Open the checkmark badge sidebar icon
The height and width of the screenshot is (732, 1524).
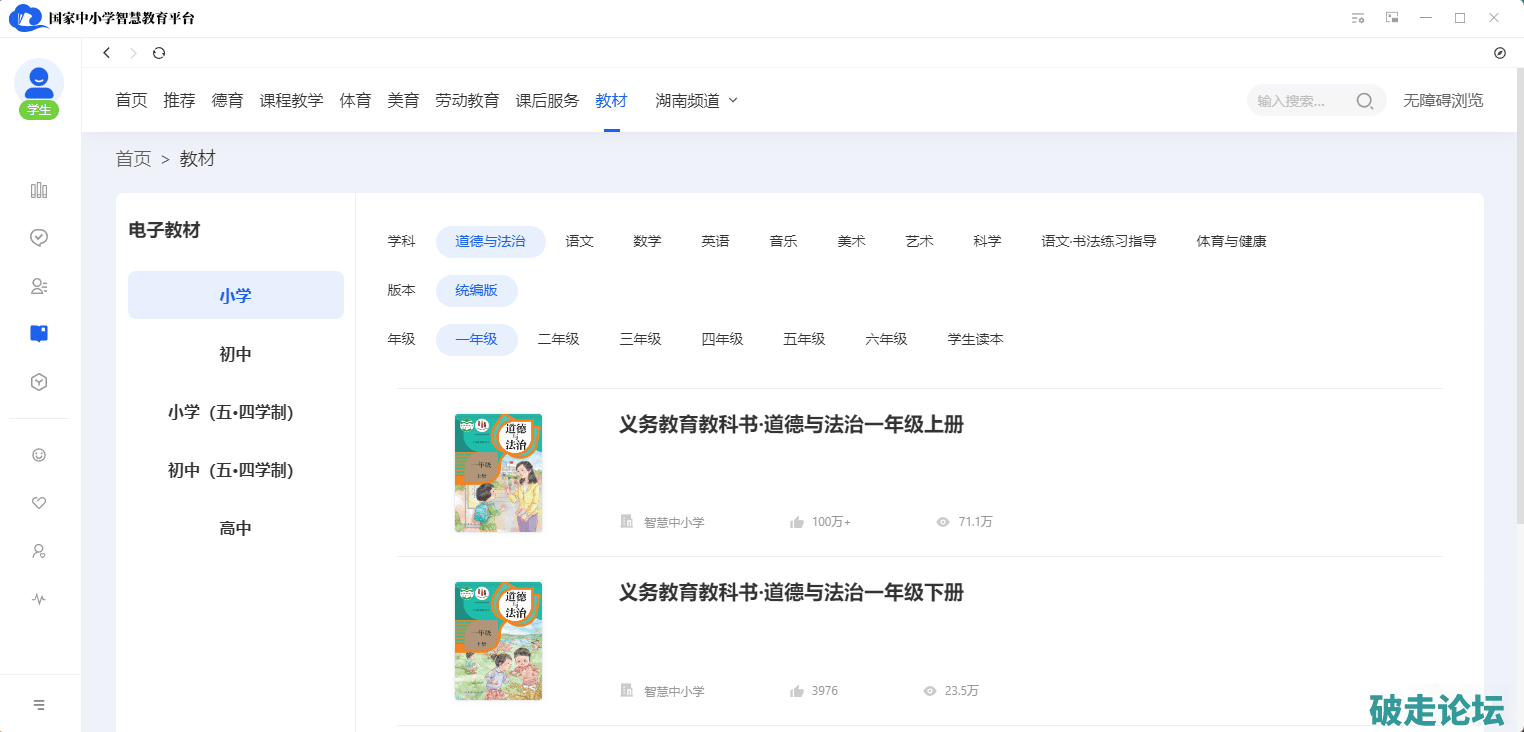click(x=39, y=238)
